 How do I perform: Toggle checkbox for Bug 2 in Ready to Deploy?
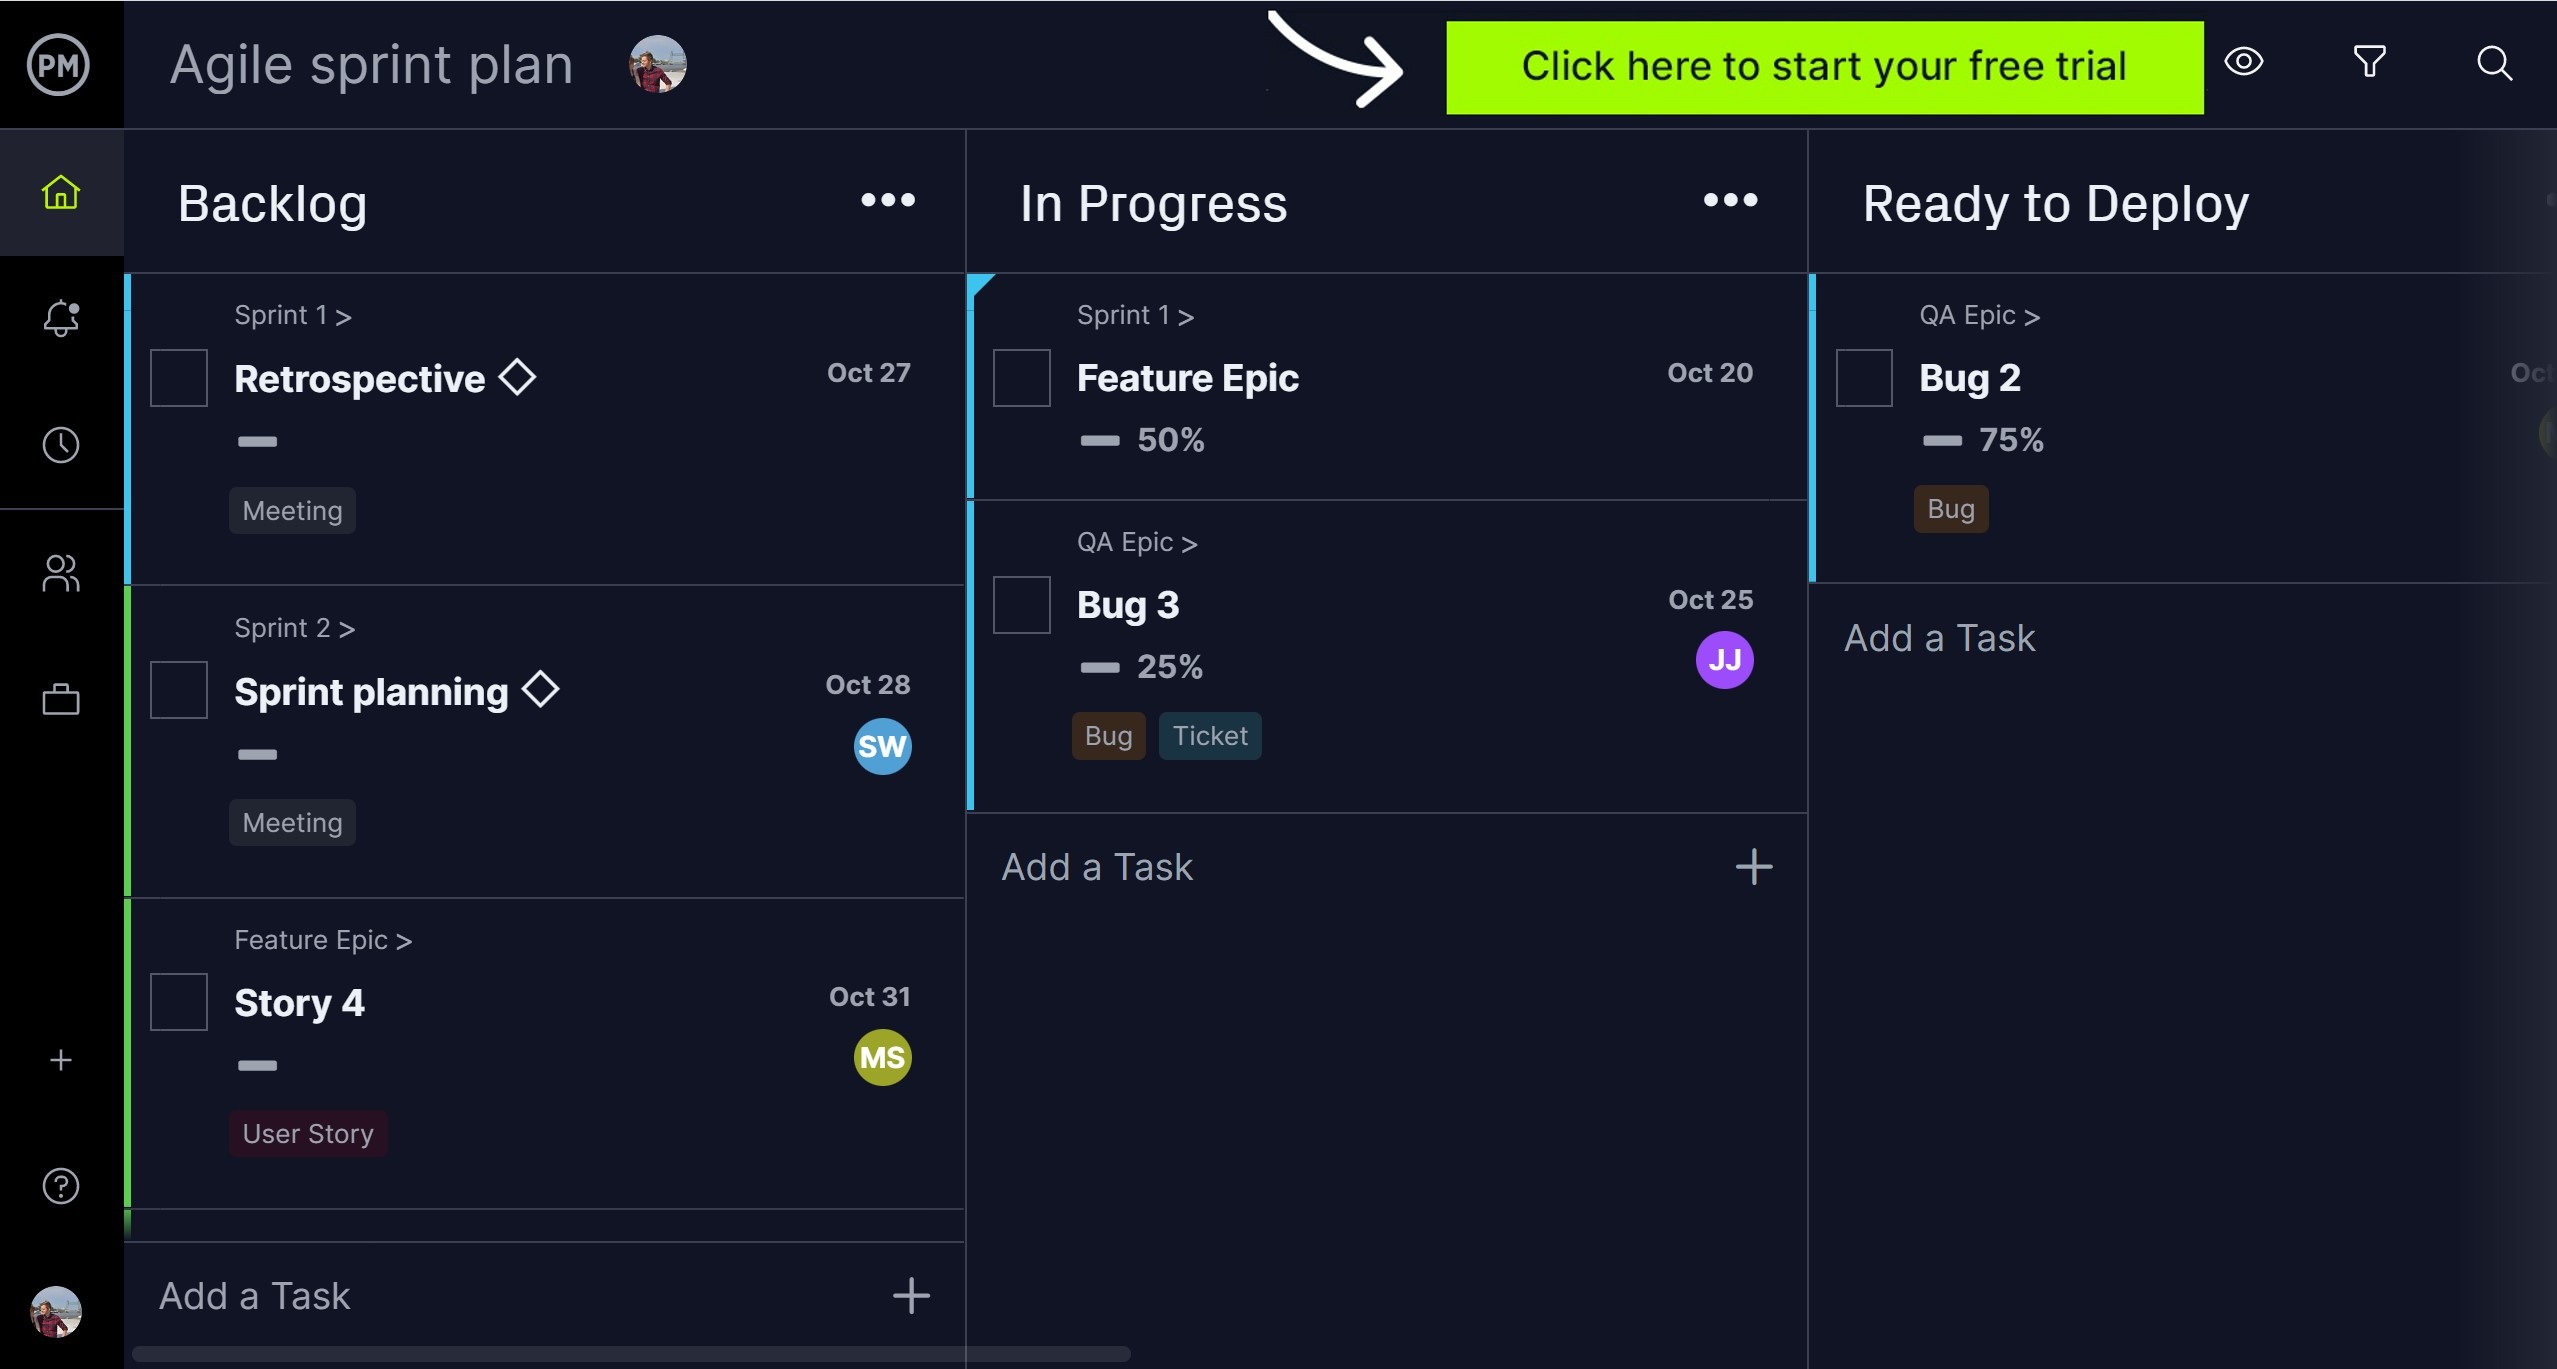1864,377
